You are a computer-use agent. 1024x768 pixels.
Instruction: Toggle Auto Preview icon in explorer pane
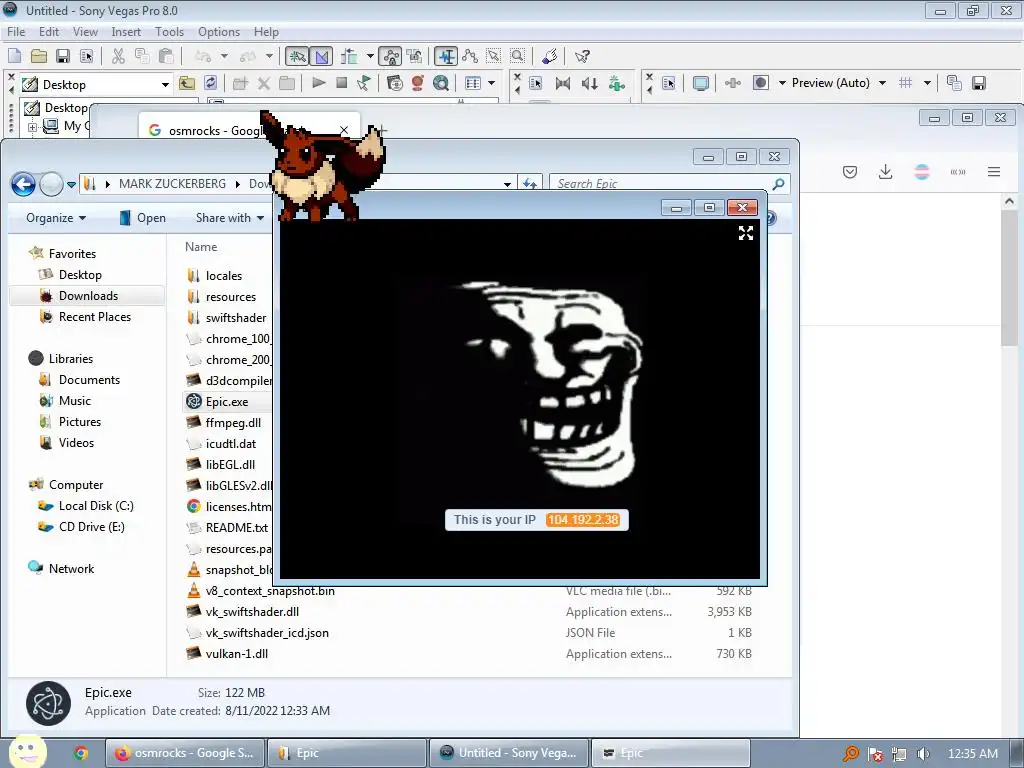(364, 83)
